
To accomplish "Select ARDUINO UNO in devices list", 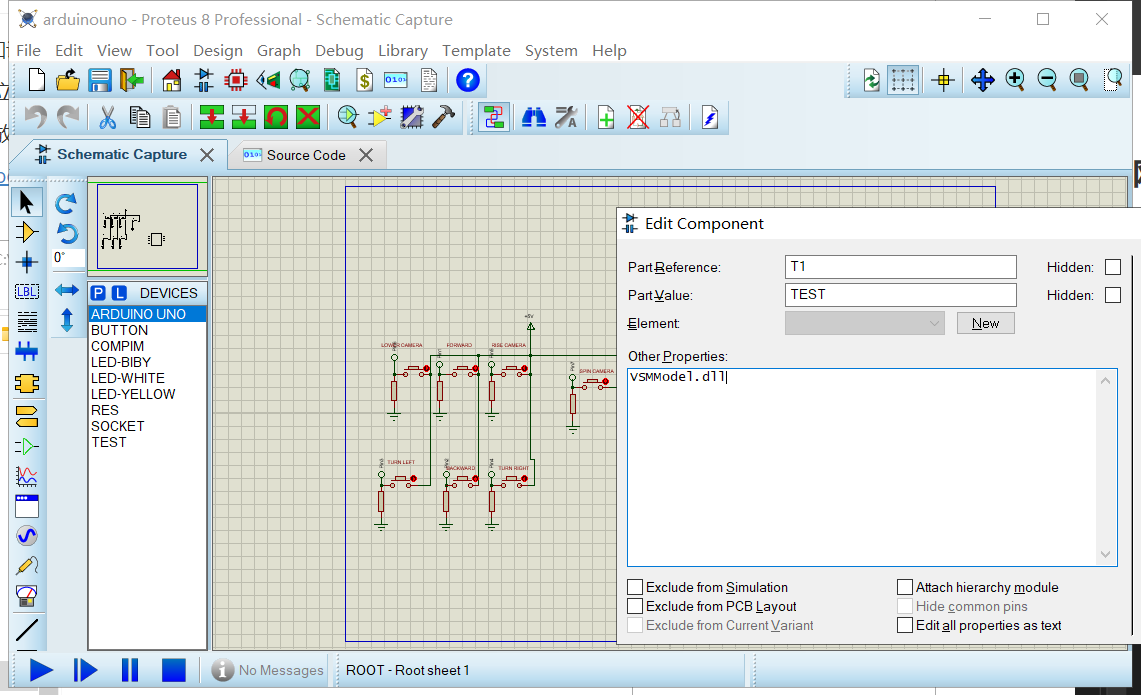I will click(148, 314).
